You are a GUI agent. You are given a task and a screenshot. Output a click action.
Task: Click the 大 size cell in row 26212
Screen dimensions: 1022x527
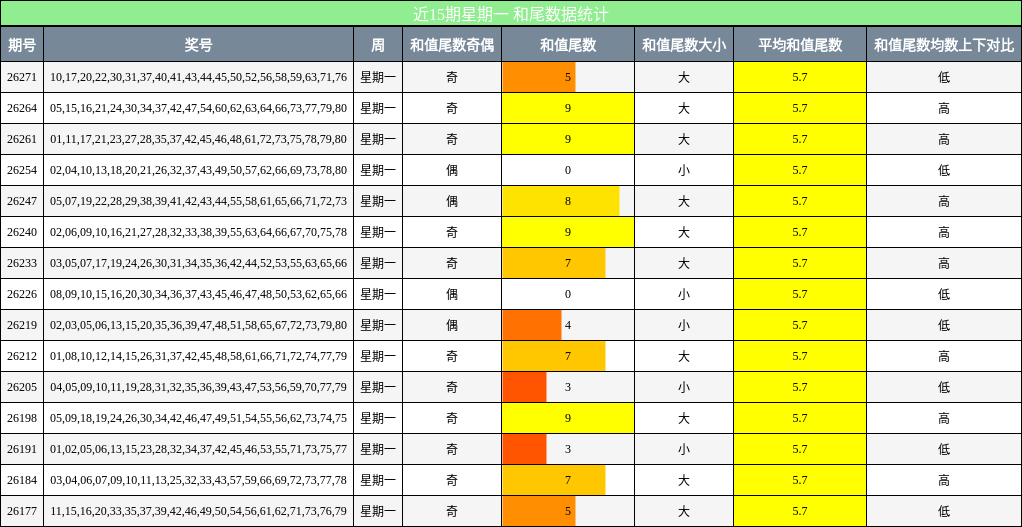coord(684,356)
